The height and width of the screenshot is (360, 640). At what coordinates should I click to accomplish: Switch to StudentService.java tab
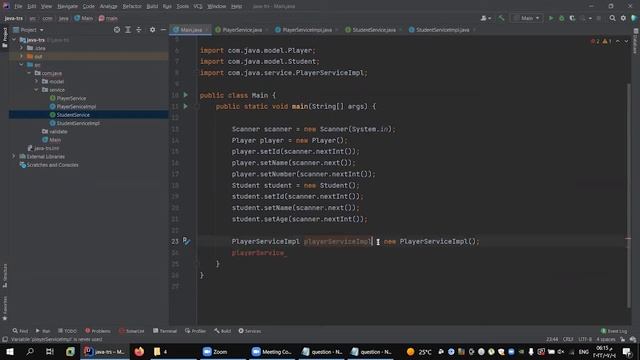click(x=373, y=30)
